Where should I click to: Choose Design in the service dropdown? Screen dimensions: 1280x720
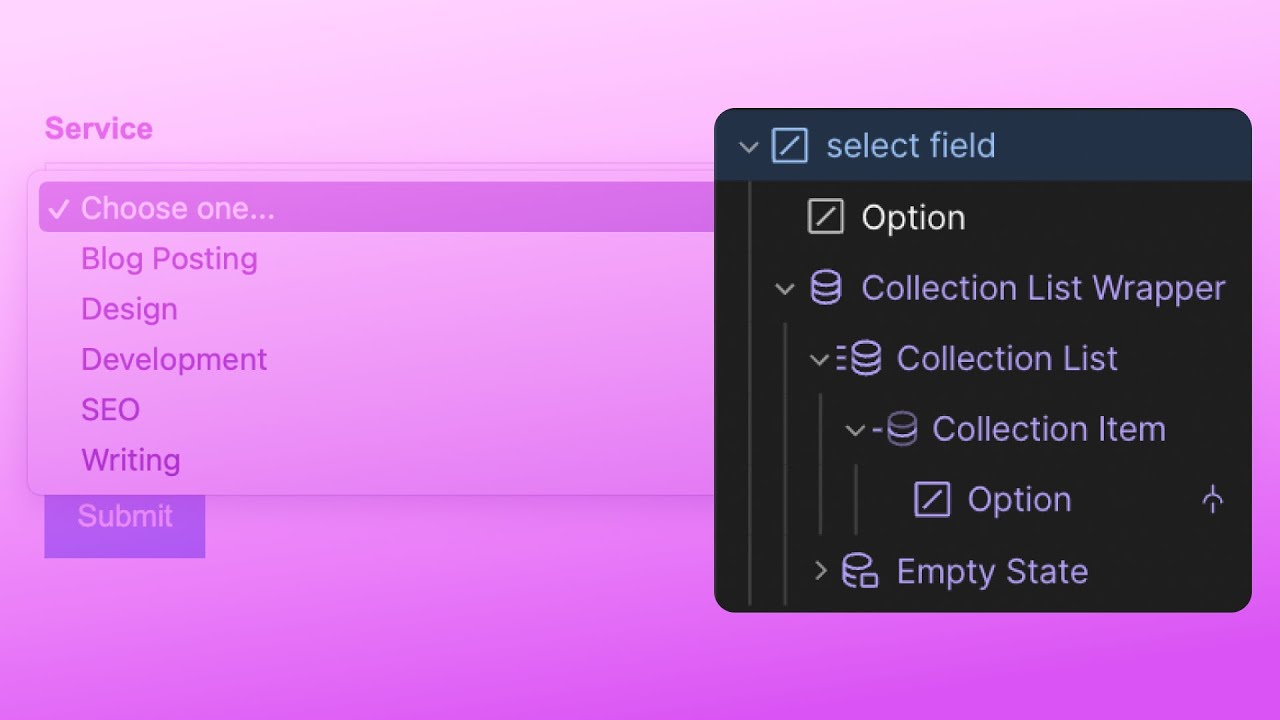click(129, 309)
